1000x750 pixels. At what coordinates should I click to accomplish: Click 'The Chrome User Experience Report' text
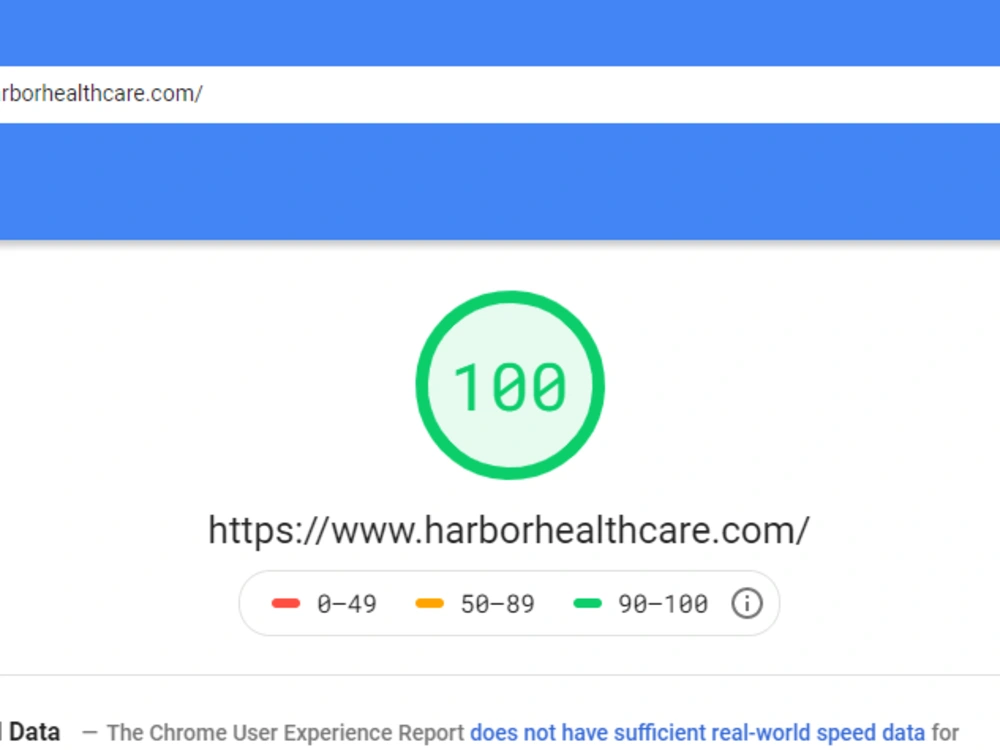pos(285,733)
